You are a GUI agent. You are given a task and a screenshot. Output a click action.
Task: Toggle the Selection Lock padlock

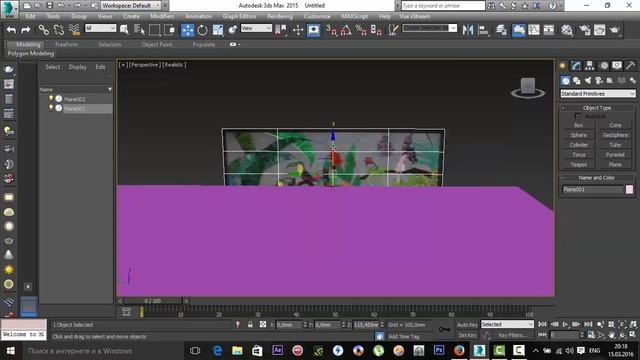[250, 324]
